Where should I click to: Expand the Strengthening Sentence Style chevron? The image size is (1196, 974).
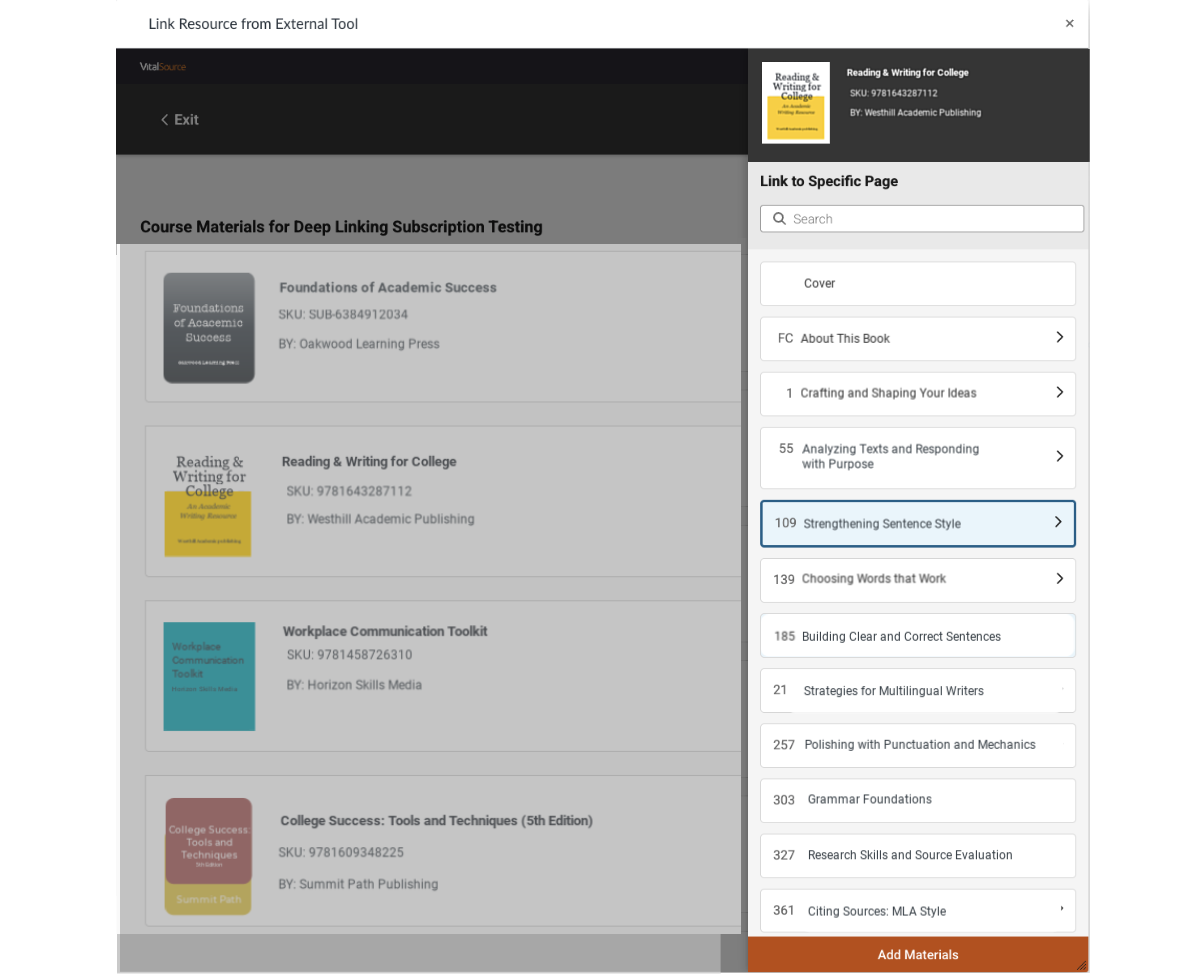coord(1058,522)
